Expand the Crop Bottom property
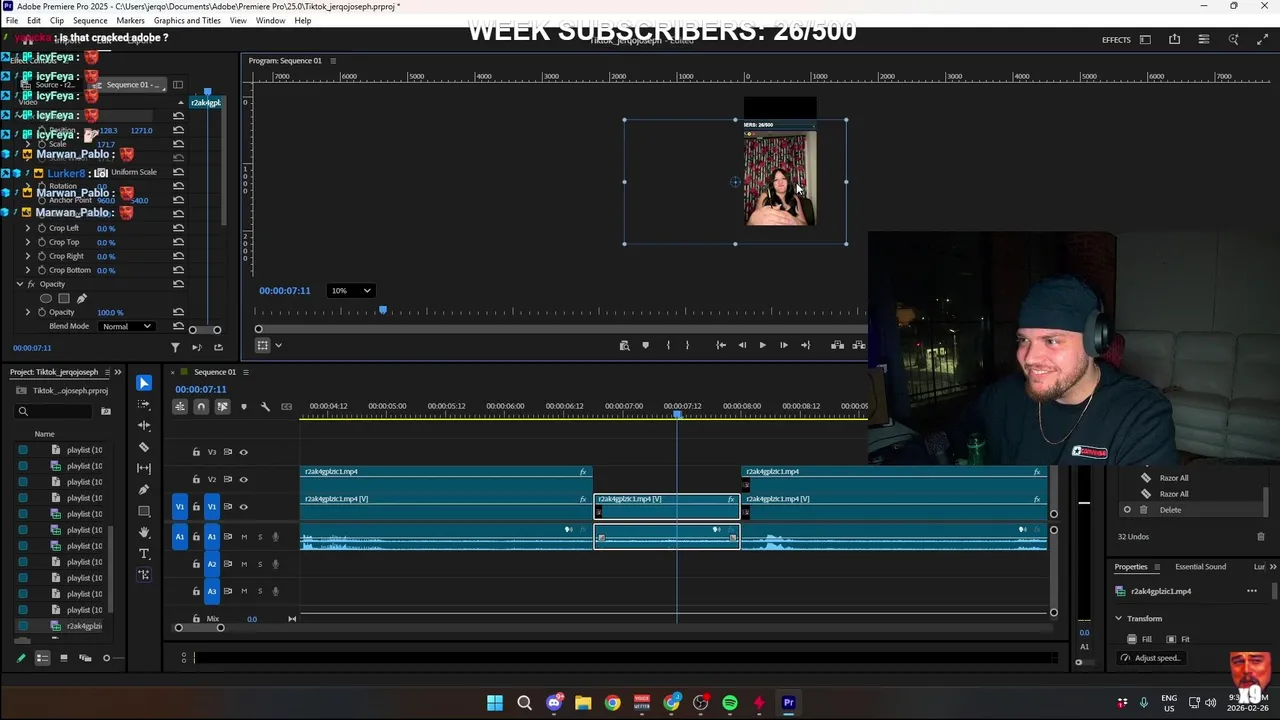This screenshot has width=1280, height=720. [28, 270]
